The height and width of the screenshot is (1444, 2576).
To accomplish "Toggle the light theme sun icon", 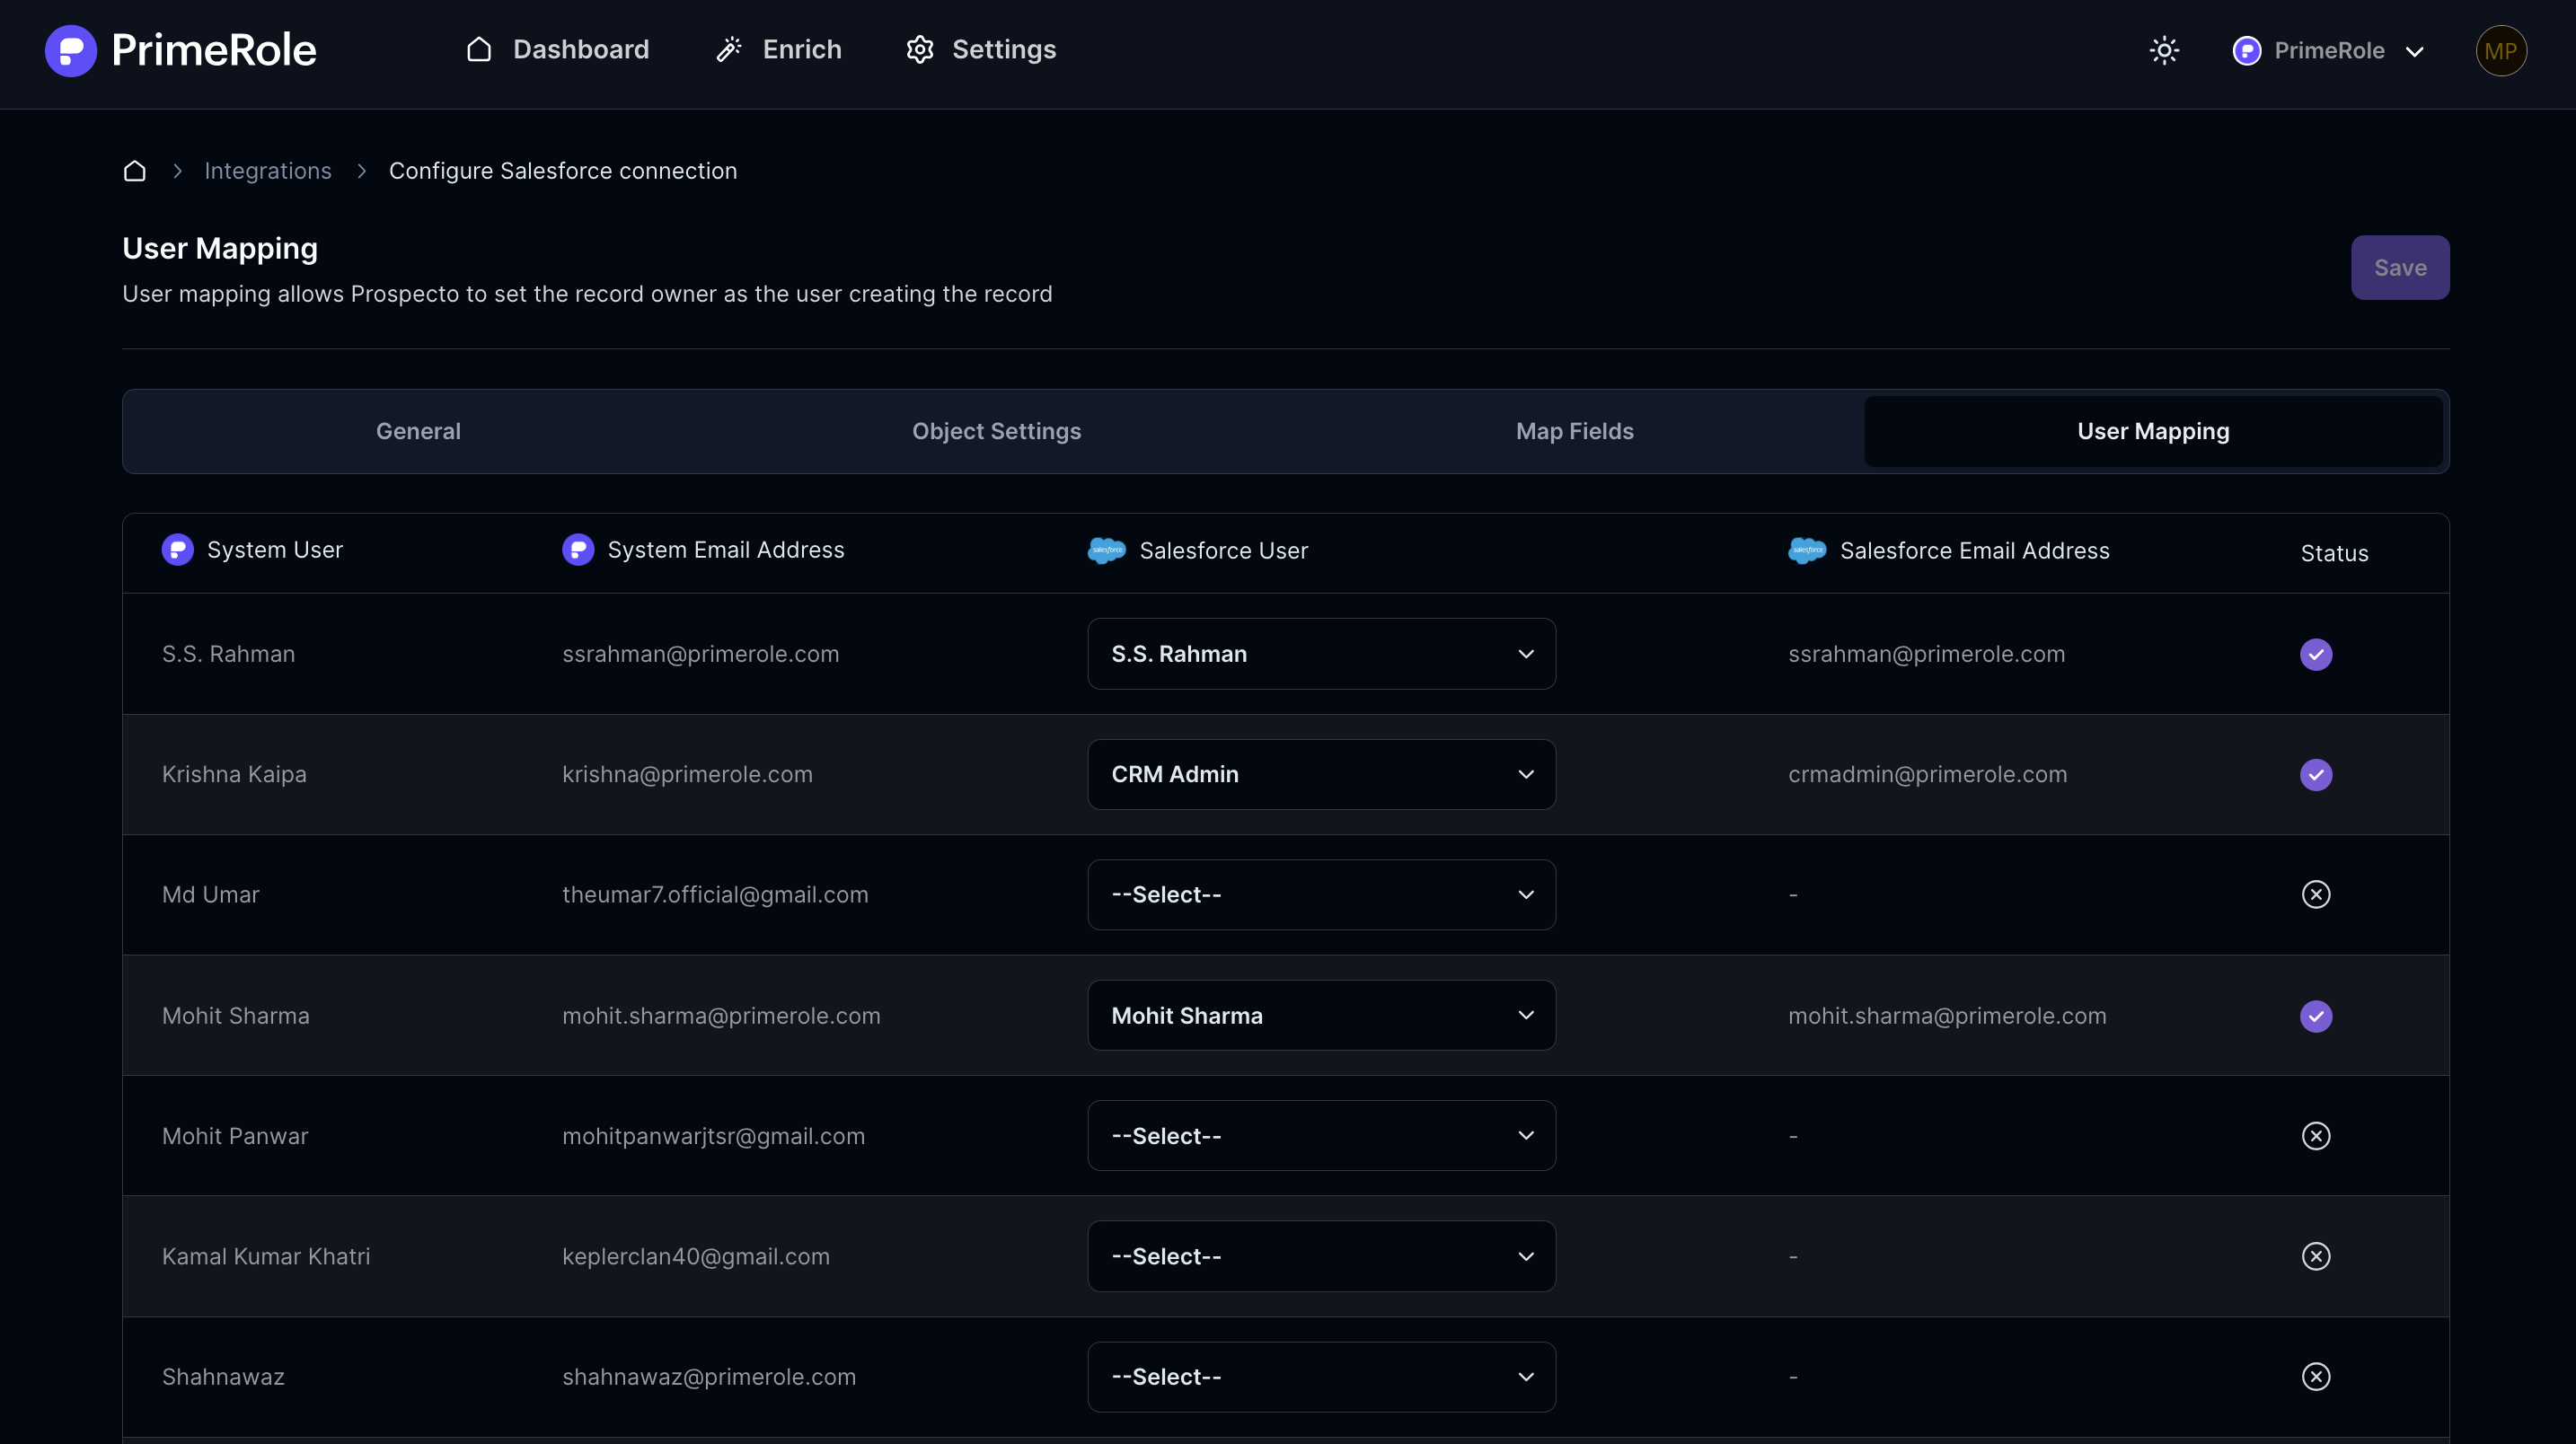I will [x=2164, y=51].
